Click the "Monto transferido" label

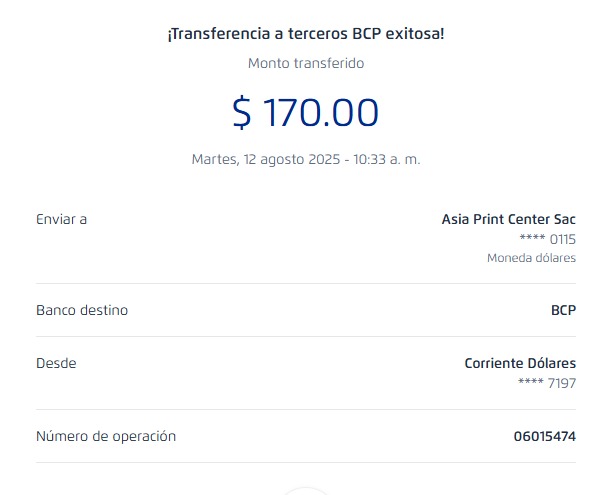pyautogui.click(x=306, y=63)
